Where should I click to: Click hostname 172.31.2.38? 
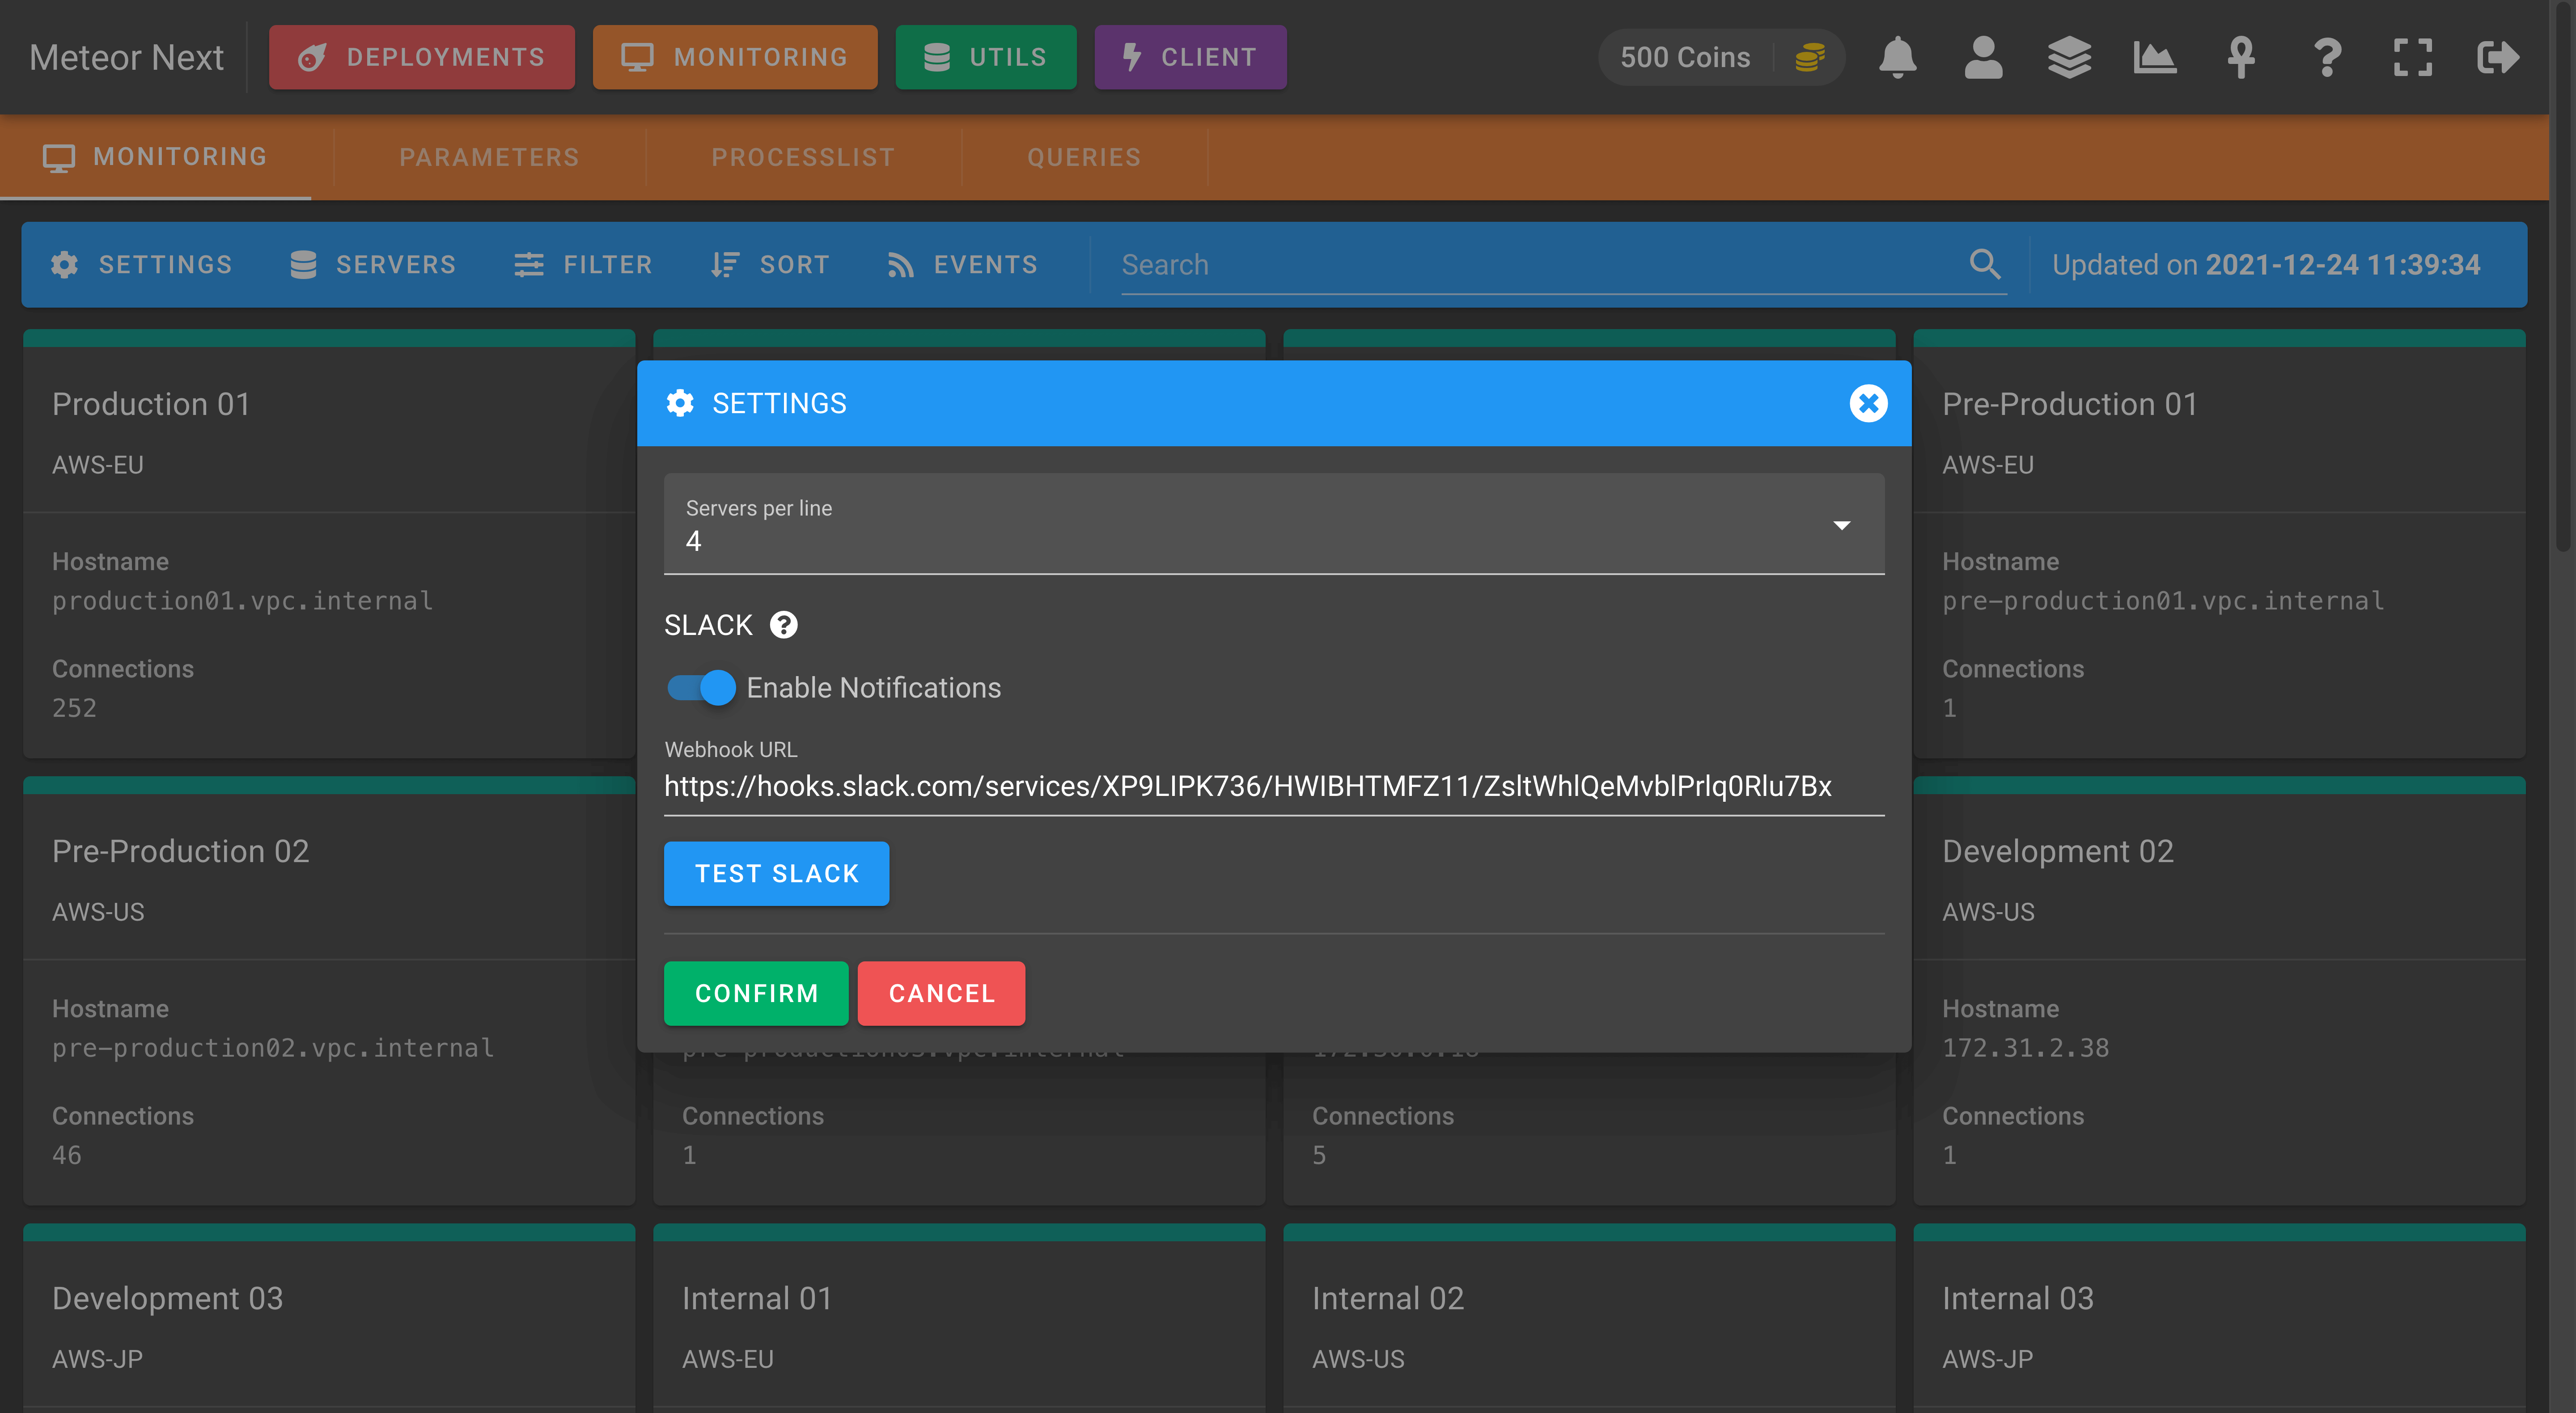[2025, 1048]
